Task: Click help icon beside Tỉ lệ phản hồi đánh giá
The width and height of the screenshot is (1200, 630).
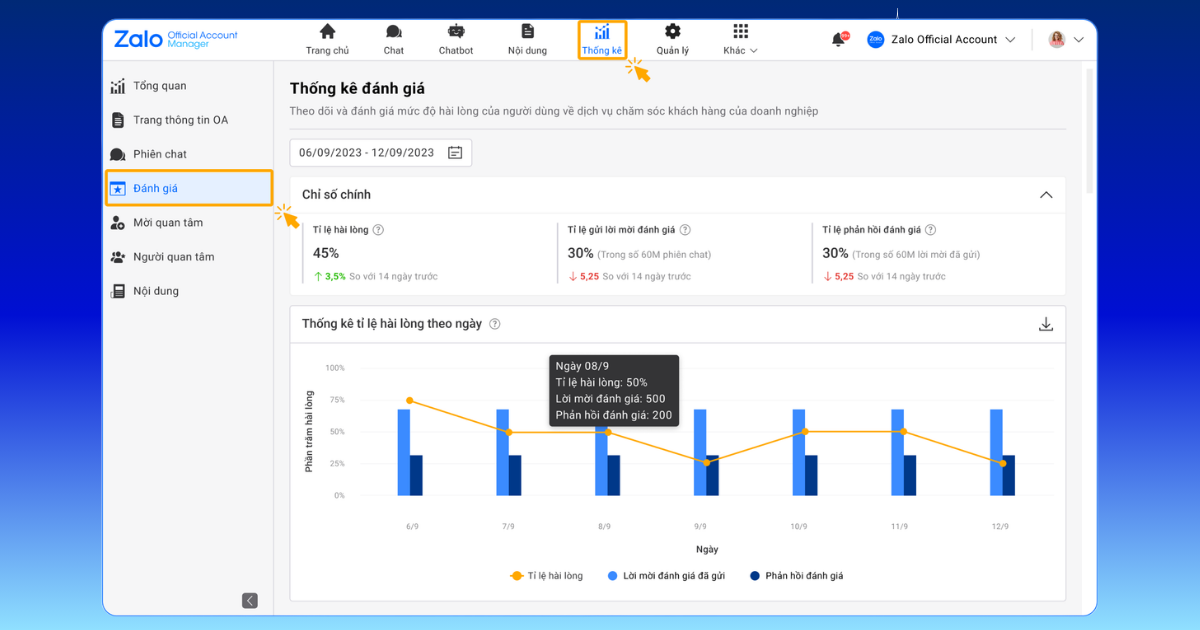Action: 930,230
